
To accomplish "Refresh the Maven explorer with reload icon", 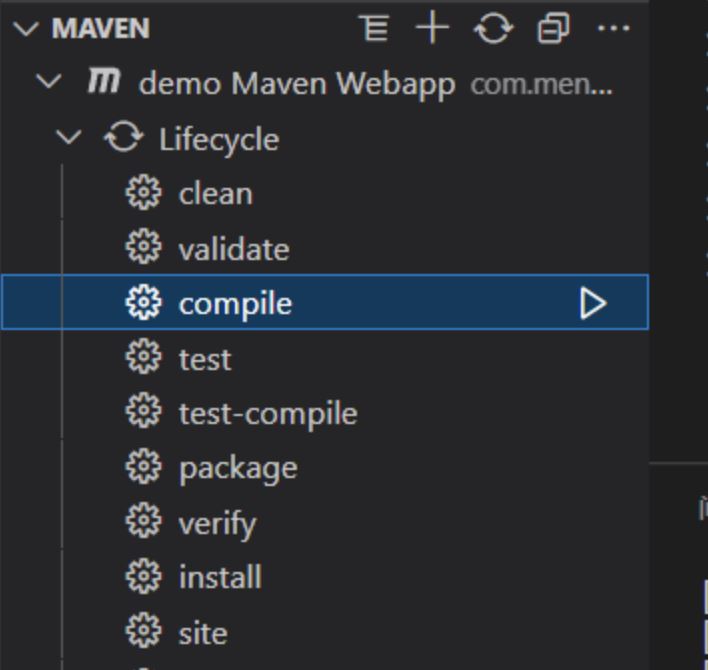I will coord(493,28).
